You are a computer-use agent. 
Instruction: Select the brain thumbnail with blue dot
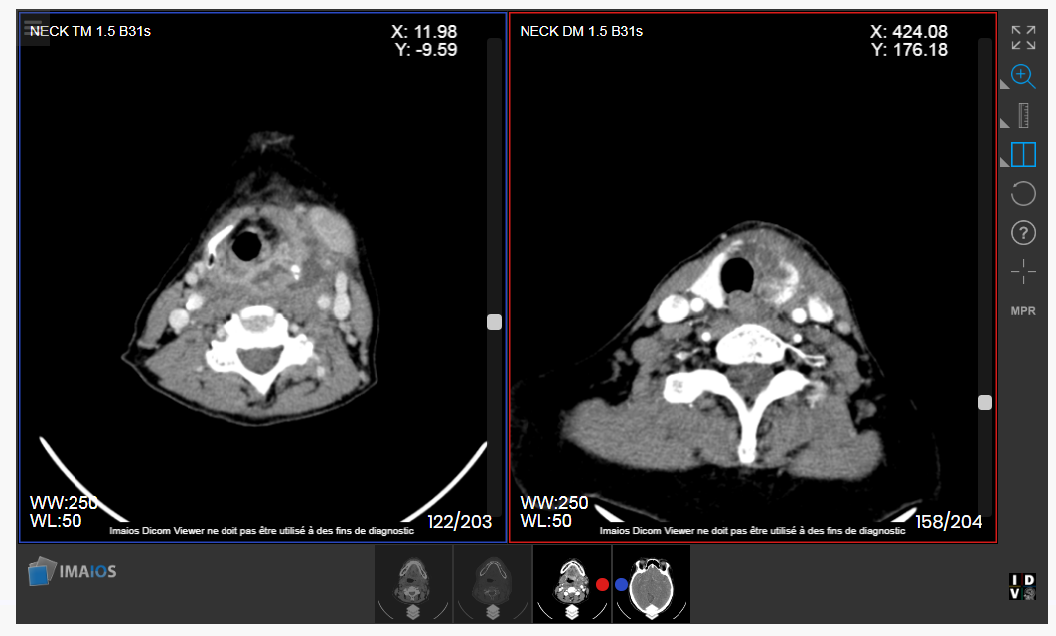651,584
